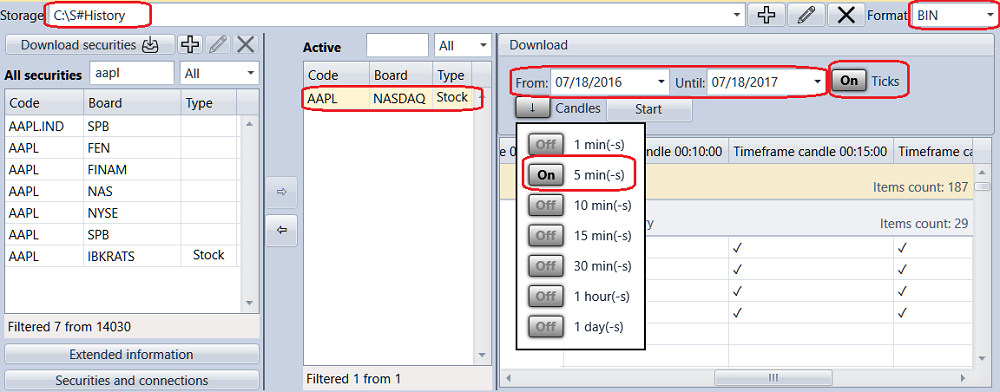
Task: Click the delete security X icon
Action: point(246,45)
